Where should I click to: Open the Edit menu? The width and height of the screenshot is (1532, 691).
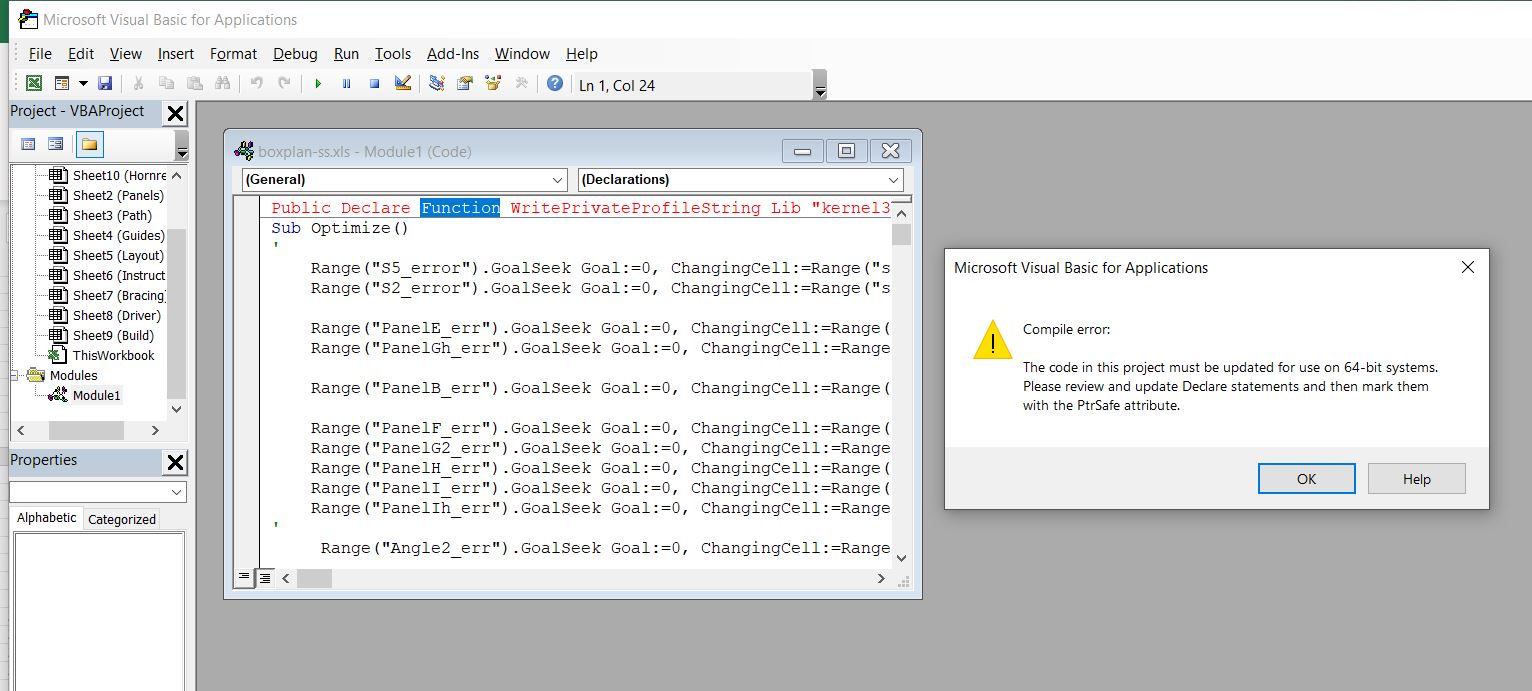pyautogui.click(x=81, y=54)
